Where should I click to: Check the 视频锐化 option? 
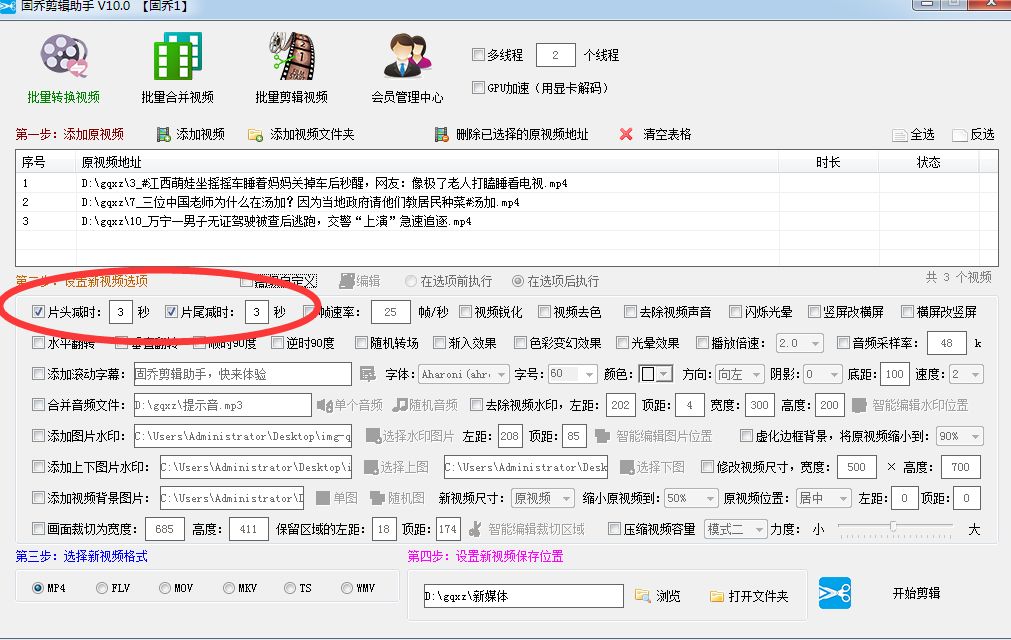[x=466, y=312]
